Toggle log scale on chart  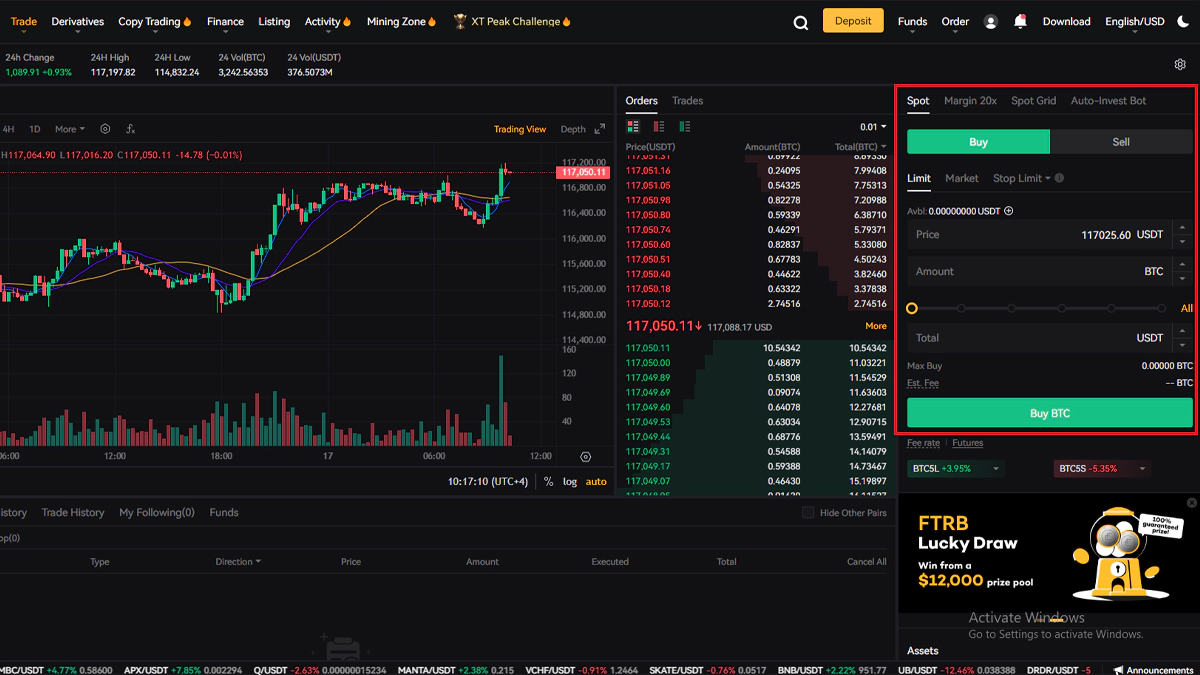click(x=570, y=482)
